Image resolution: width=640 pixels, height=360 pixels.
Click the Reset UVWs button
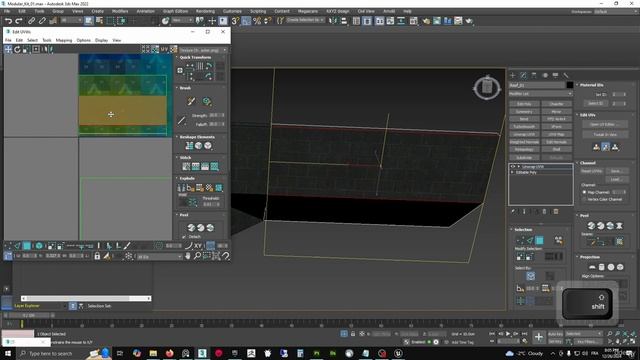click(591, 171)
